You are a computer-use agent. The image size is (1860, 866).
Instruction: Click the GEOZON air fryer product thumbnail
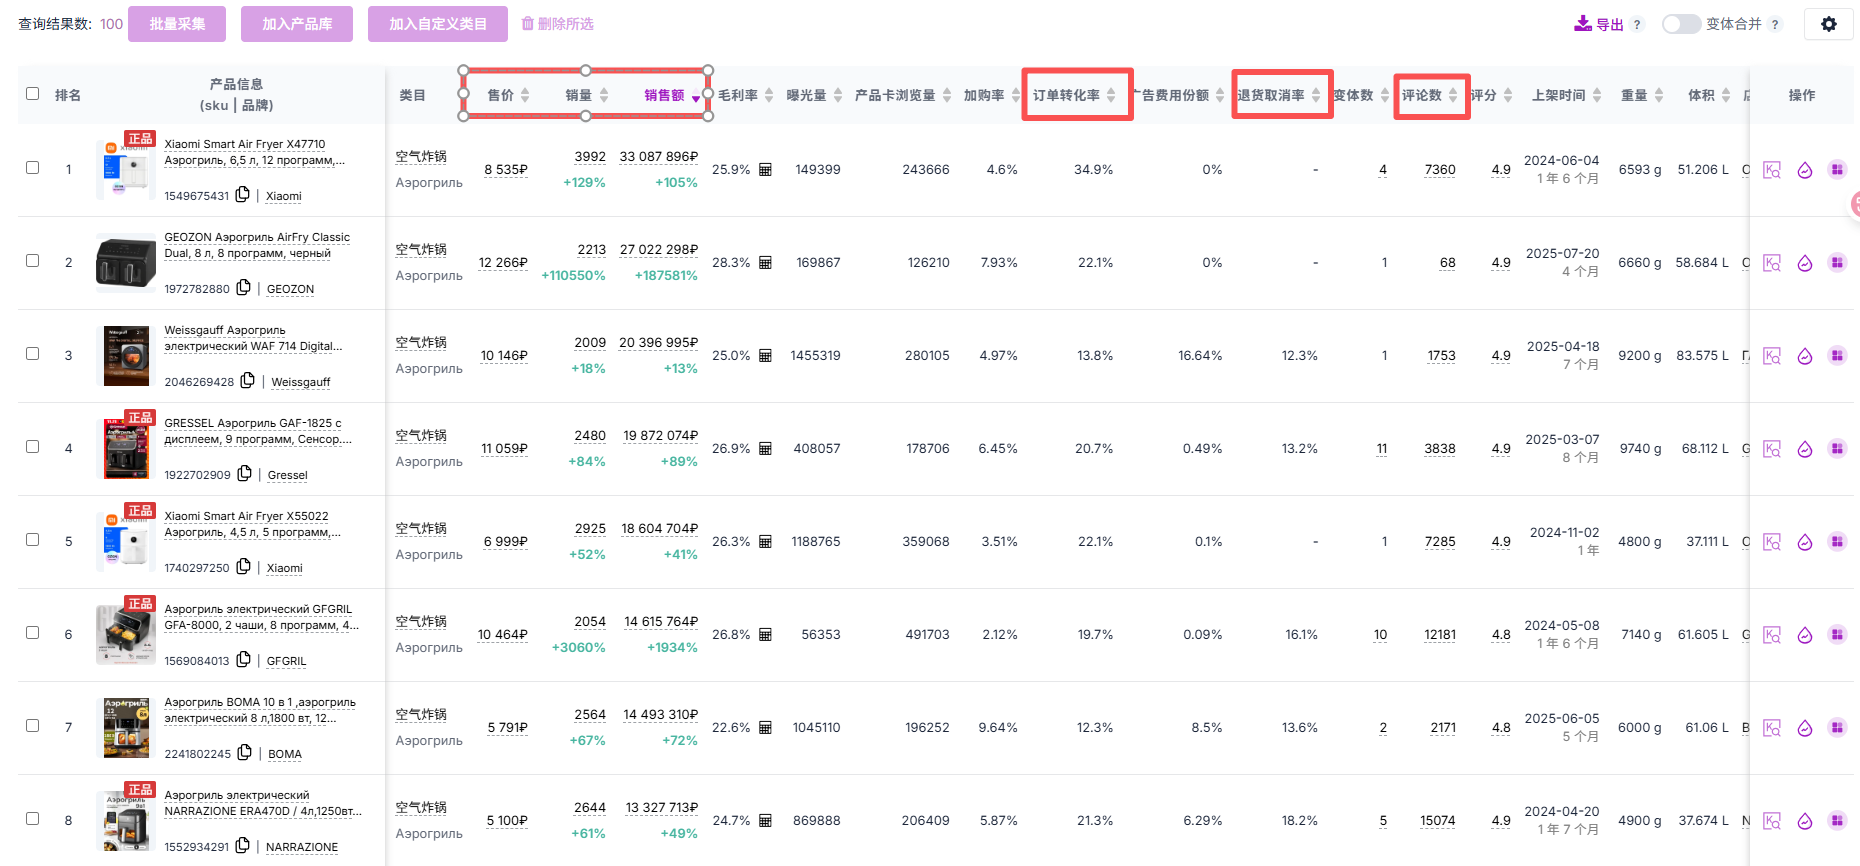click(x=125, y=262)
